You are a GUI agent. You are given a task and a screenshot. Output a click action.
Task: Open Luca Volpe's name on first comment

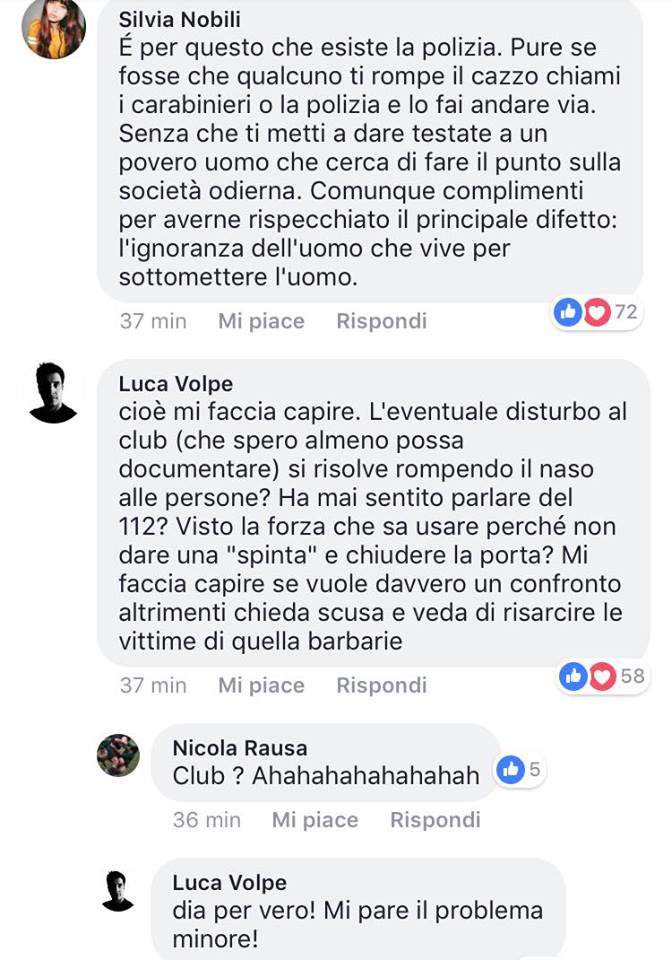point(176,383)
